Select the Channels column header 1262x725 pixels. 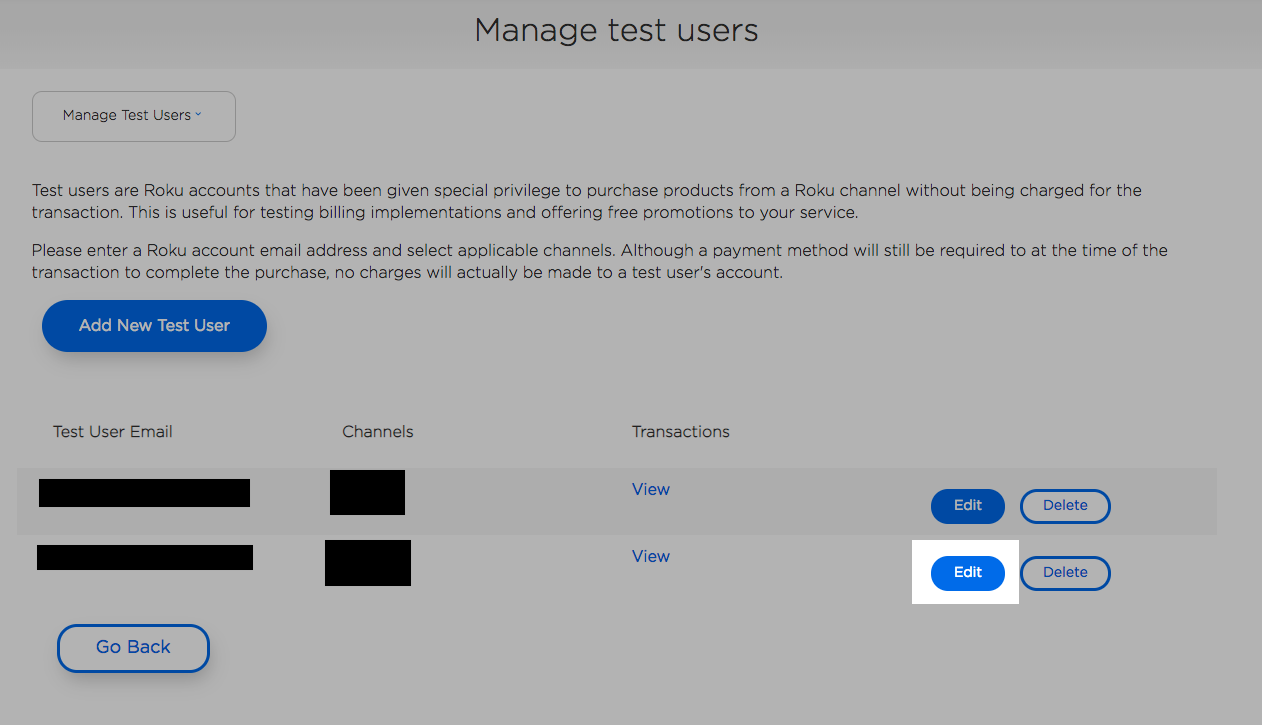pos(378,432)
